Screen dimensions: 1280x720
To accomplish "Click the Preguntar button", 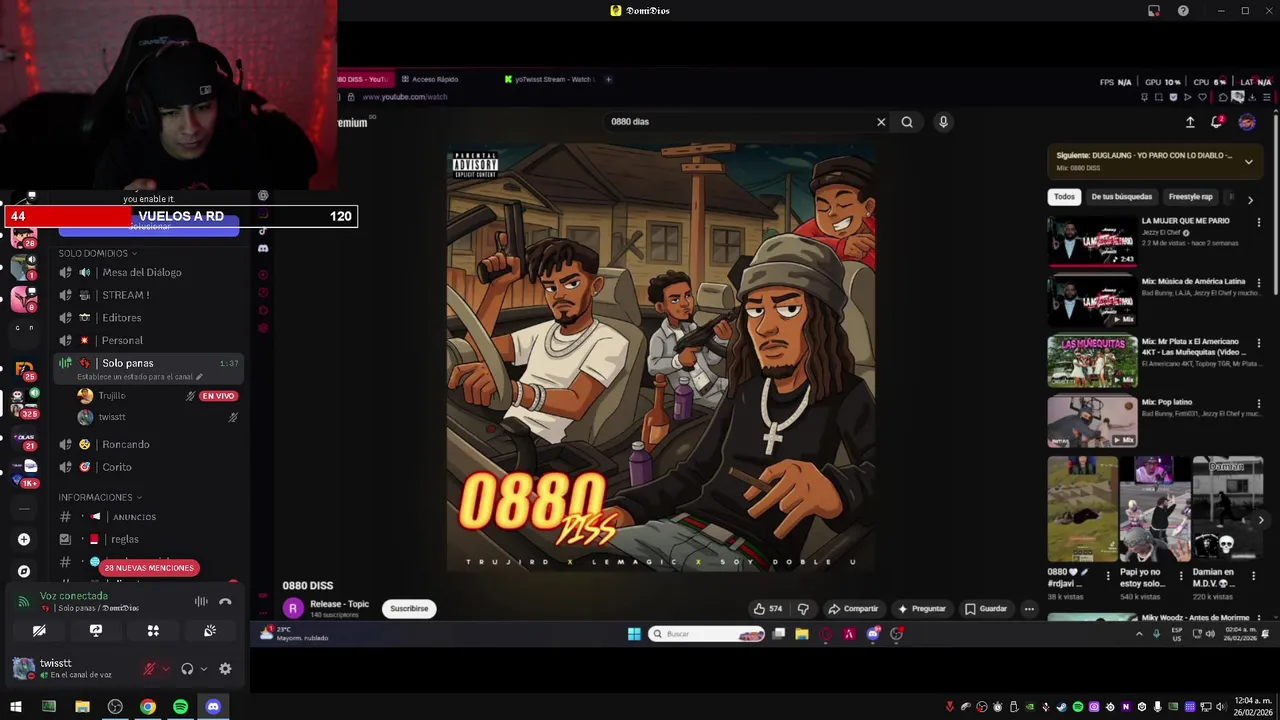I will 922,609.
